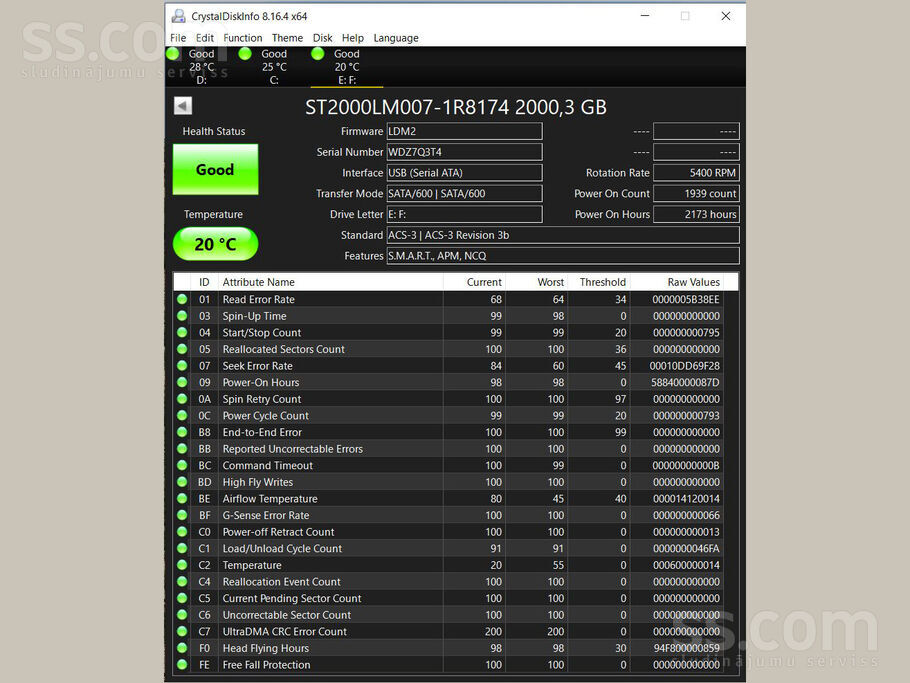Viewport: 910px width, 683px height.
Task: Click raw value 0000005B38EE of Read Error Rate
Action: click(x=685, y=299)
